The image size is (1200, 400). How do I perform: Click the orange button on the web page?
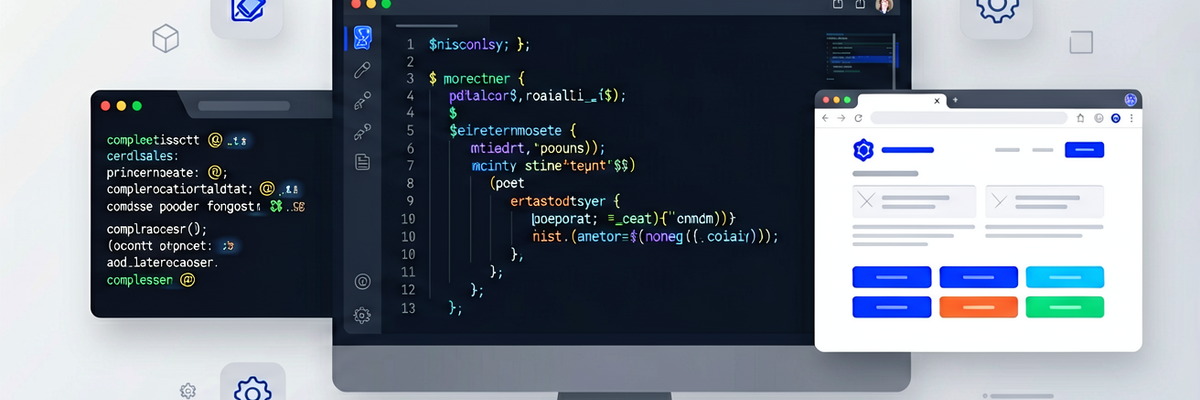(x=979, y=307)
